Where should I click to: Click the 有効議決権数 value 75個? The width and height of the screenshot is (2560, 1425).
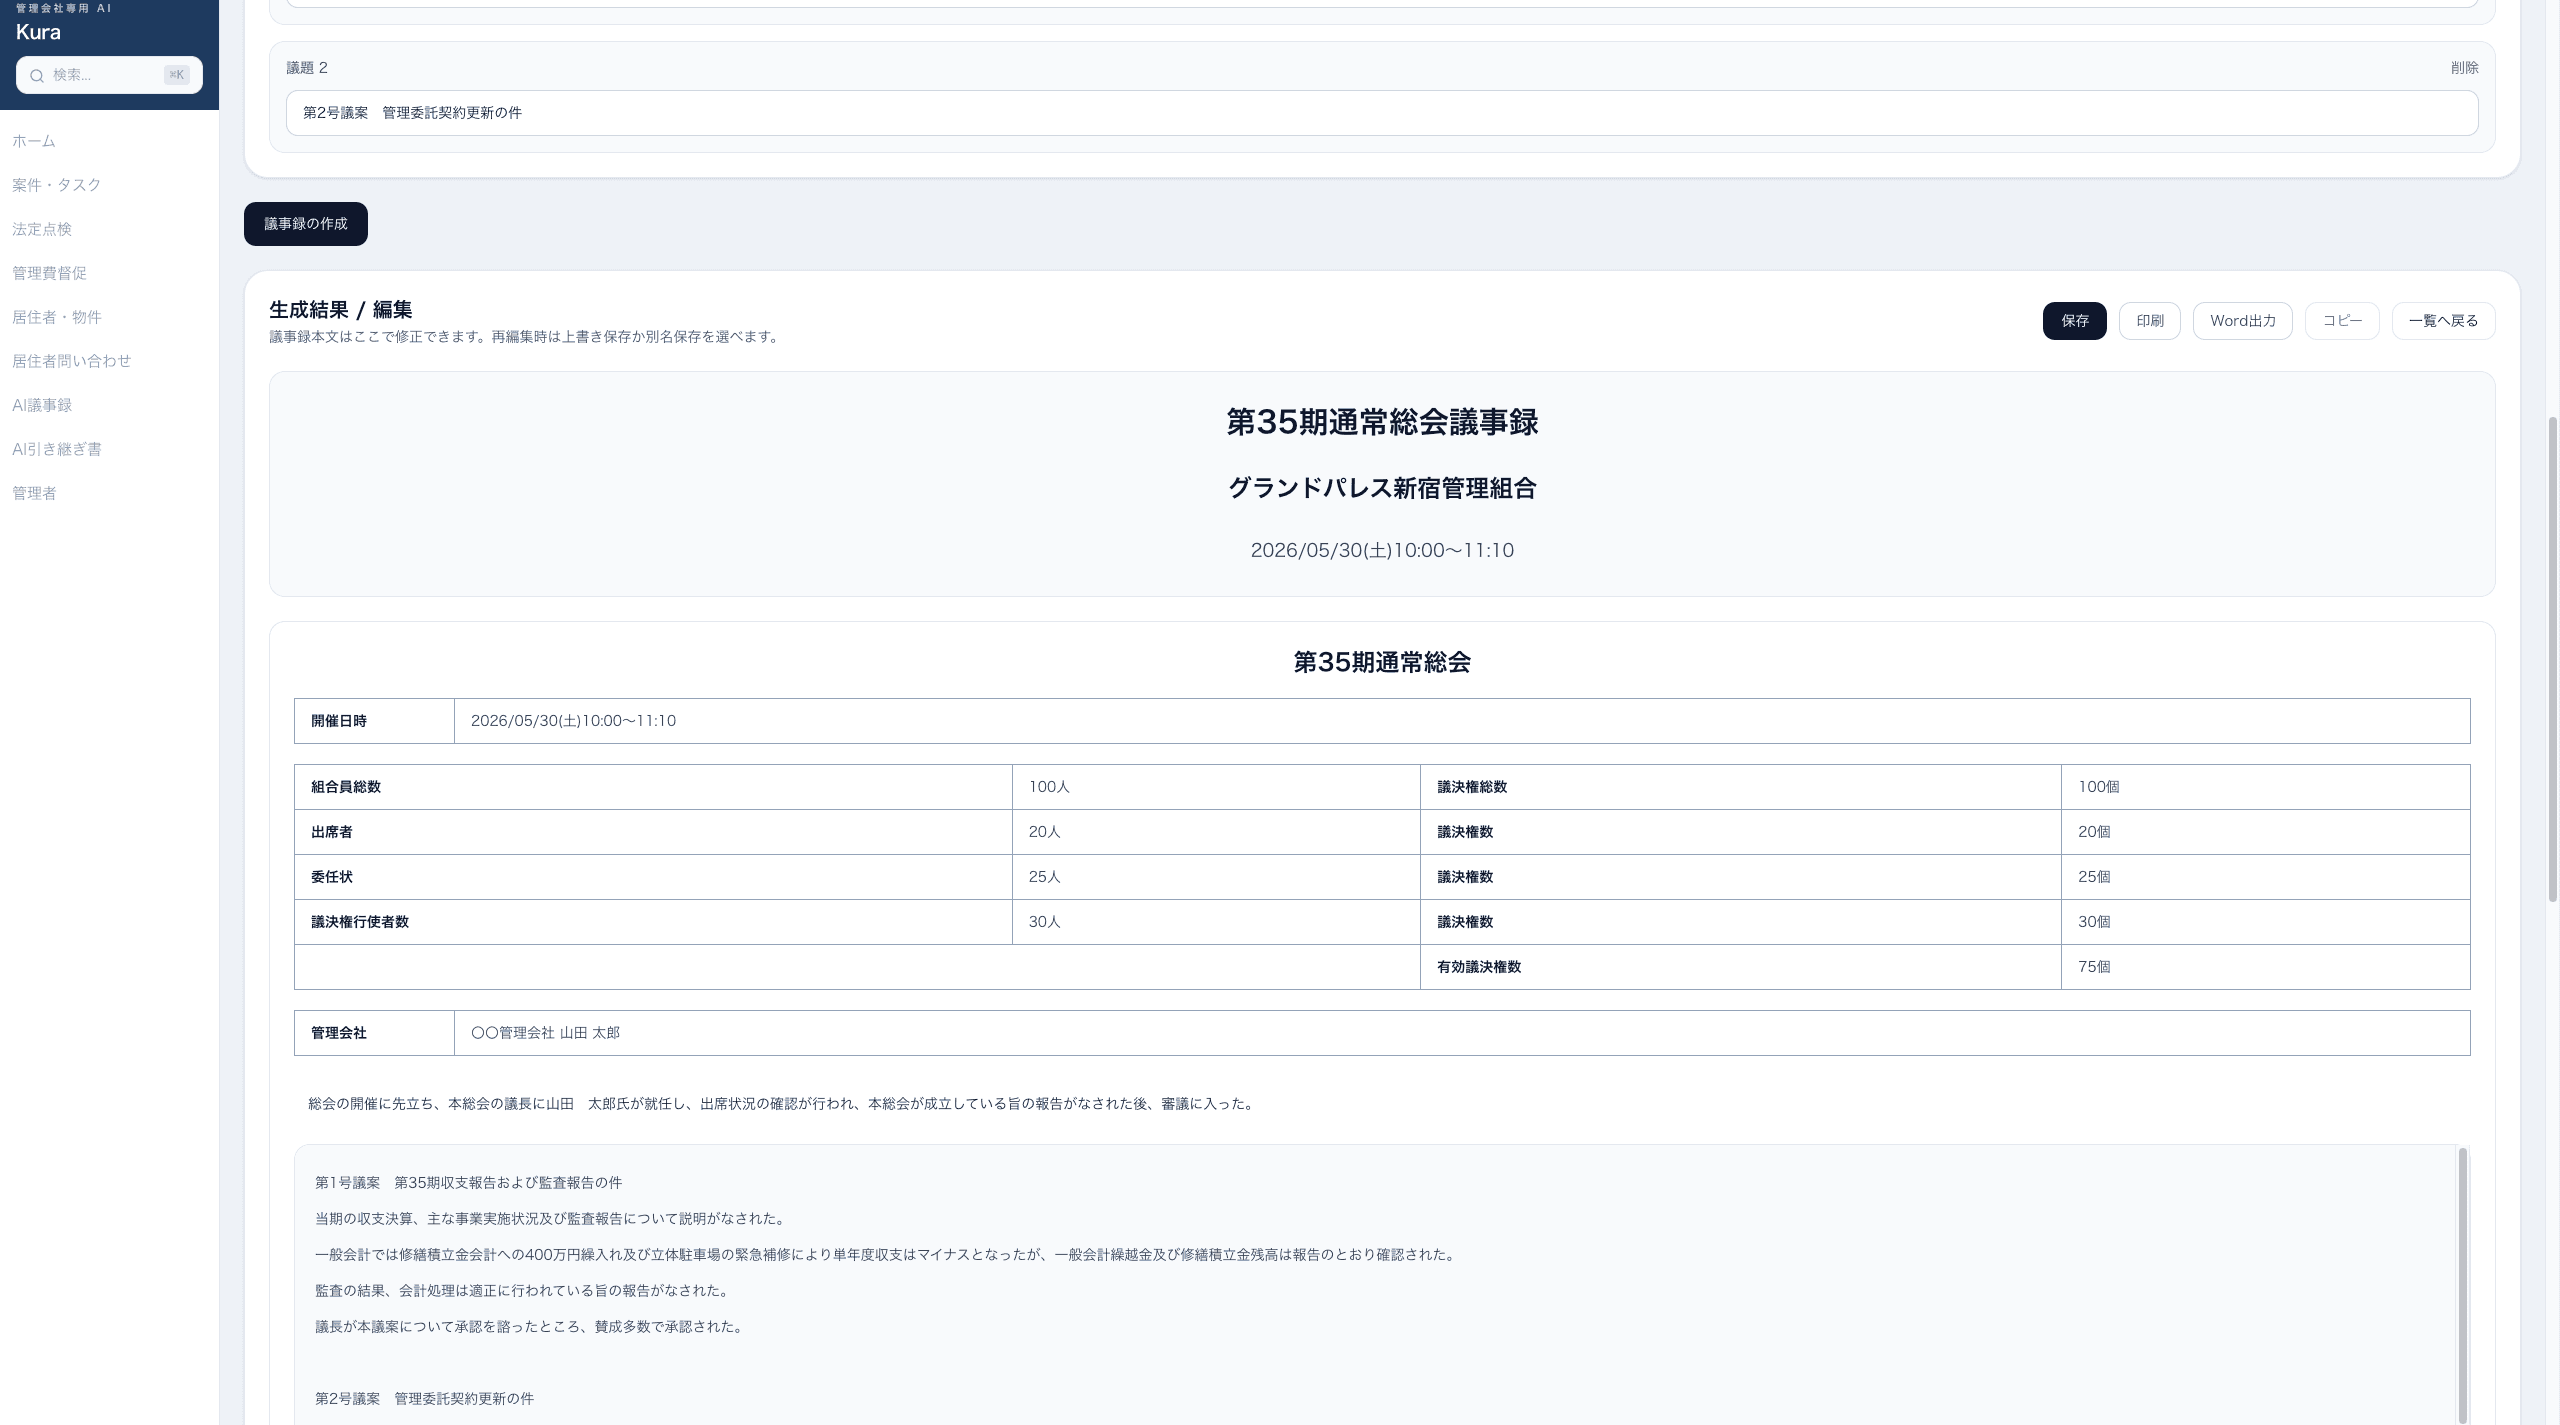click(x=2094, y=967)
